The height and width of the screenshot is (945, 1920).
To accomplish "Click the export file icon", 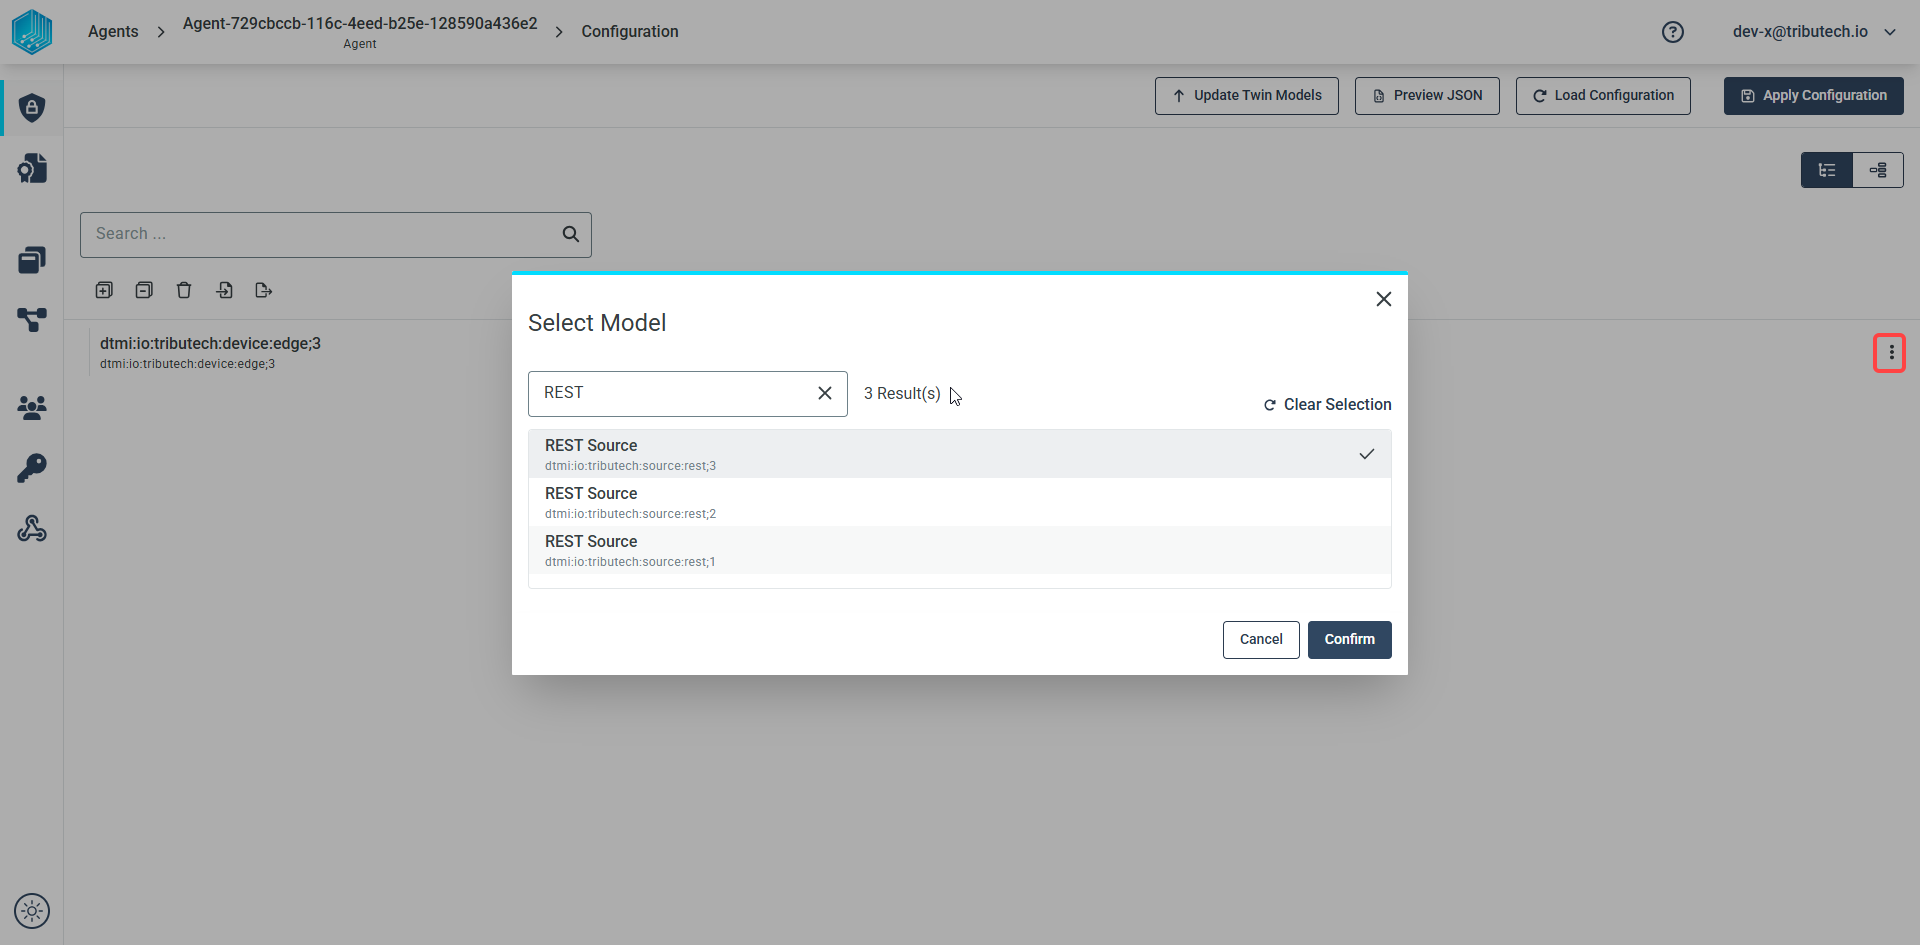I will pyautogui.click(x=264, y=290).
